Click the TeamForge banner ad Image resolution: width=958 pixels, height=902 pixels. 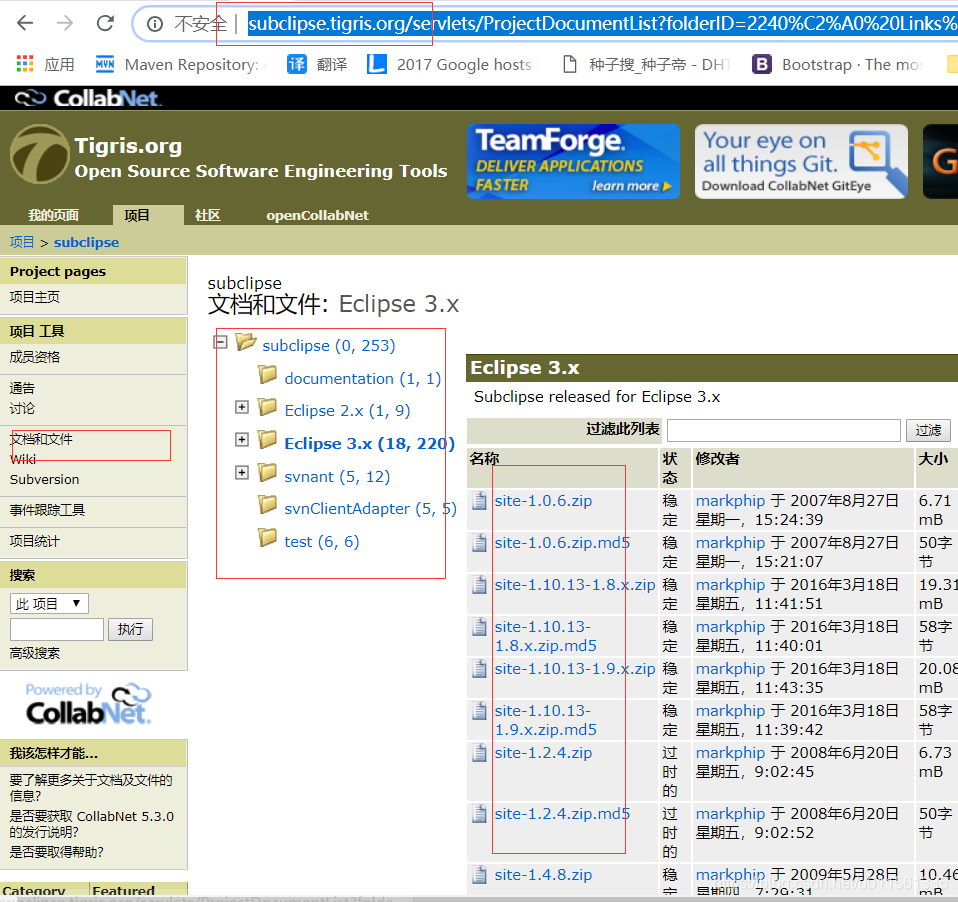(x=573, y=161)
